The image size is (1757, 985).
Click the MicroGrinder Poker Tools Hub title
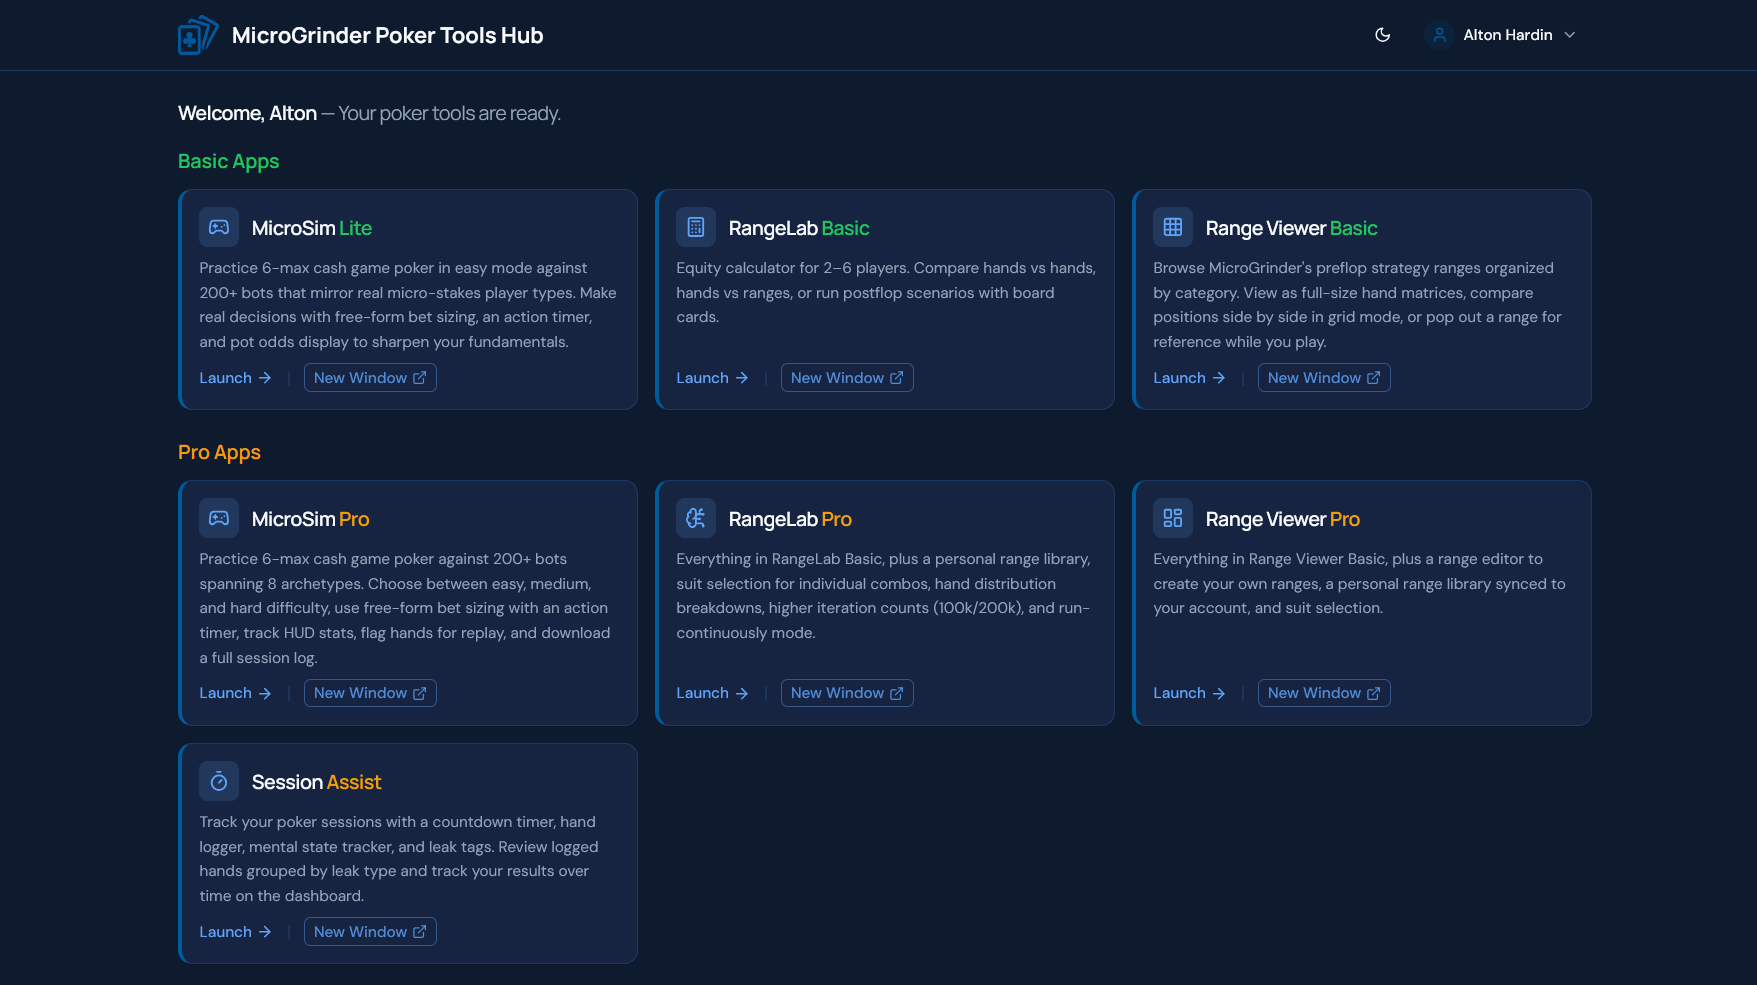pyautogui.click(x=387, y=35)
